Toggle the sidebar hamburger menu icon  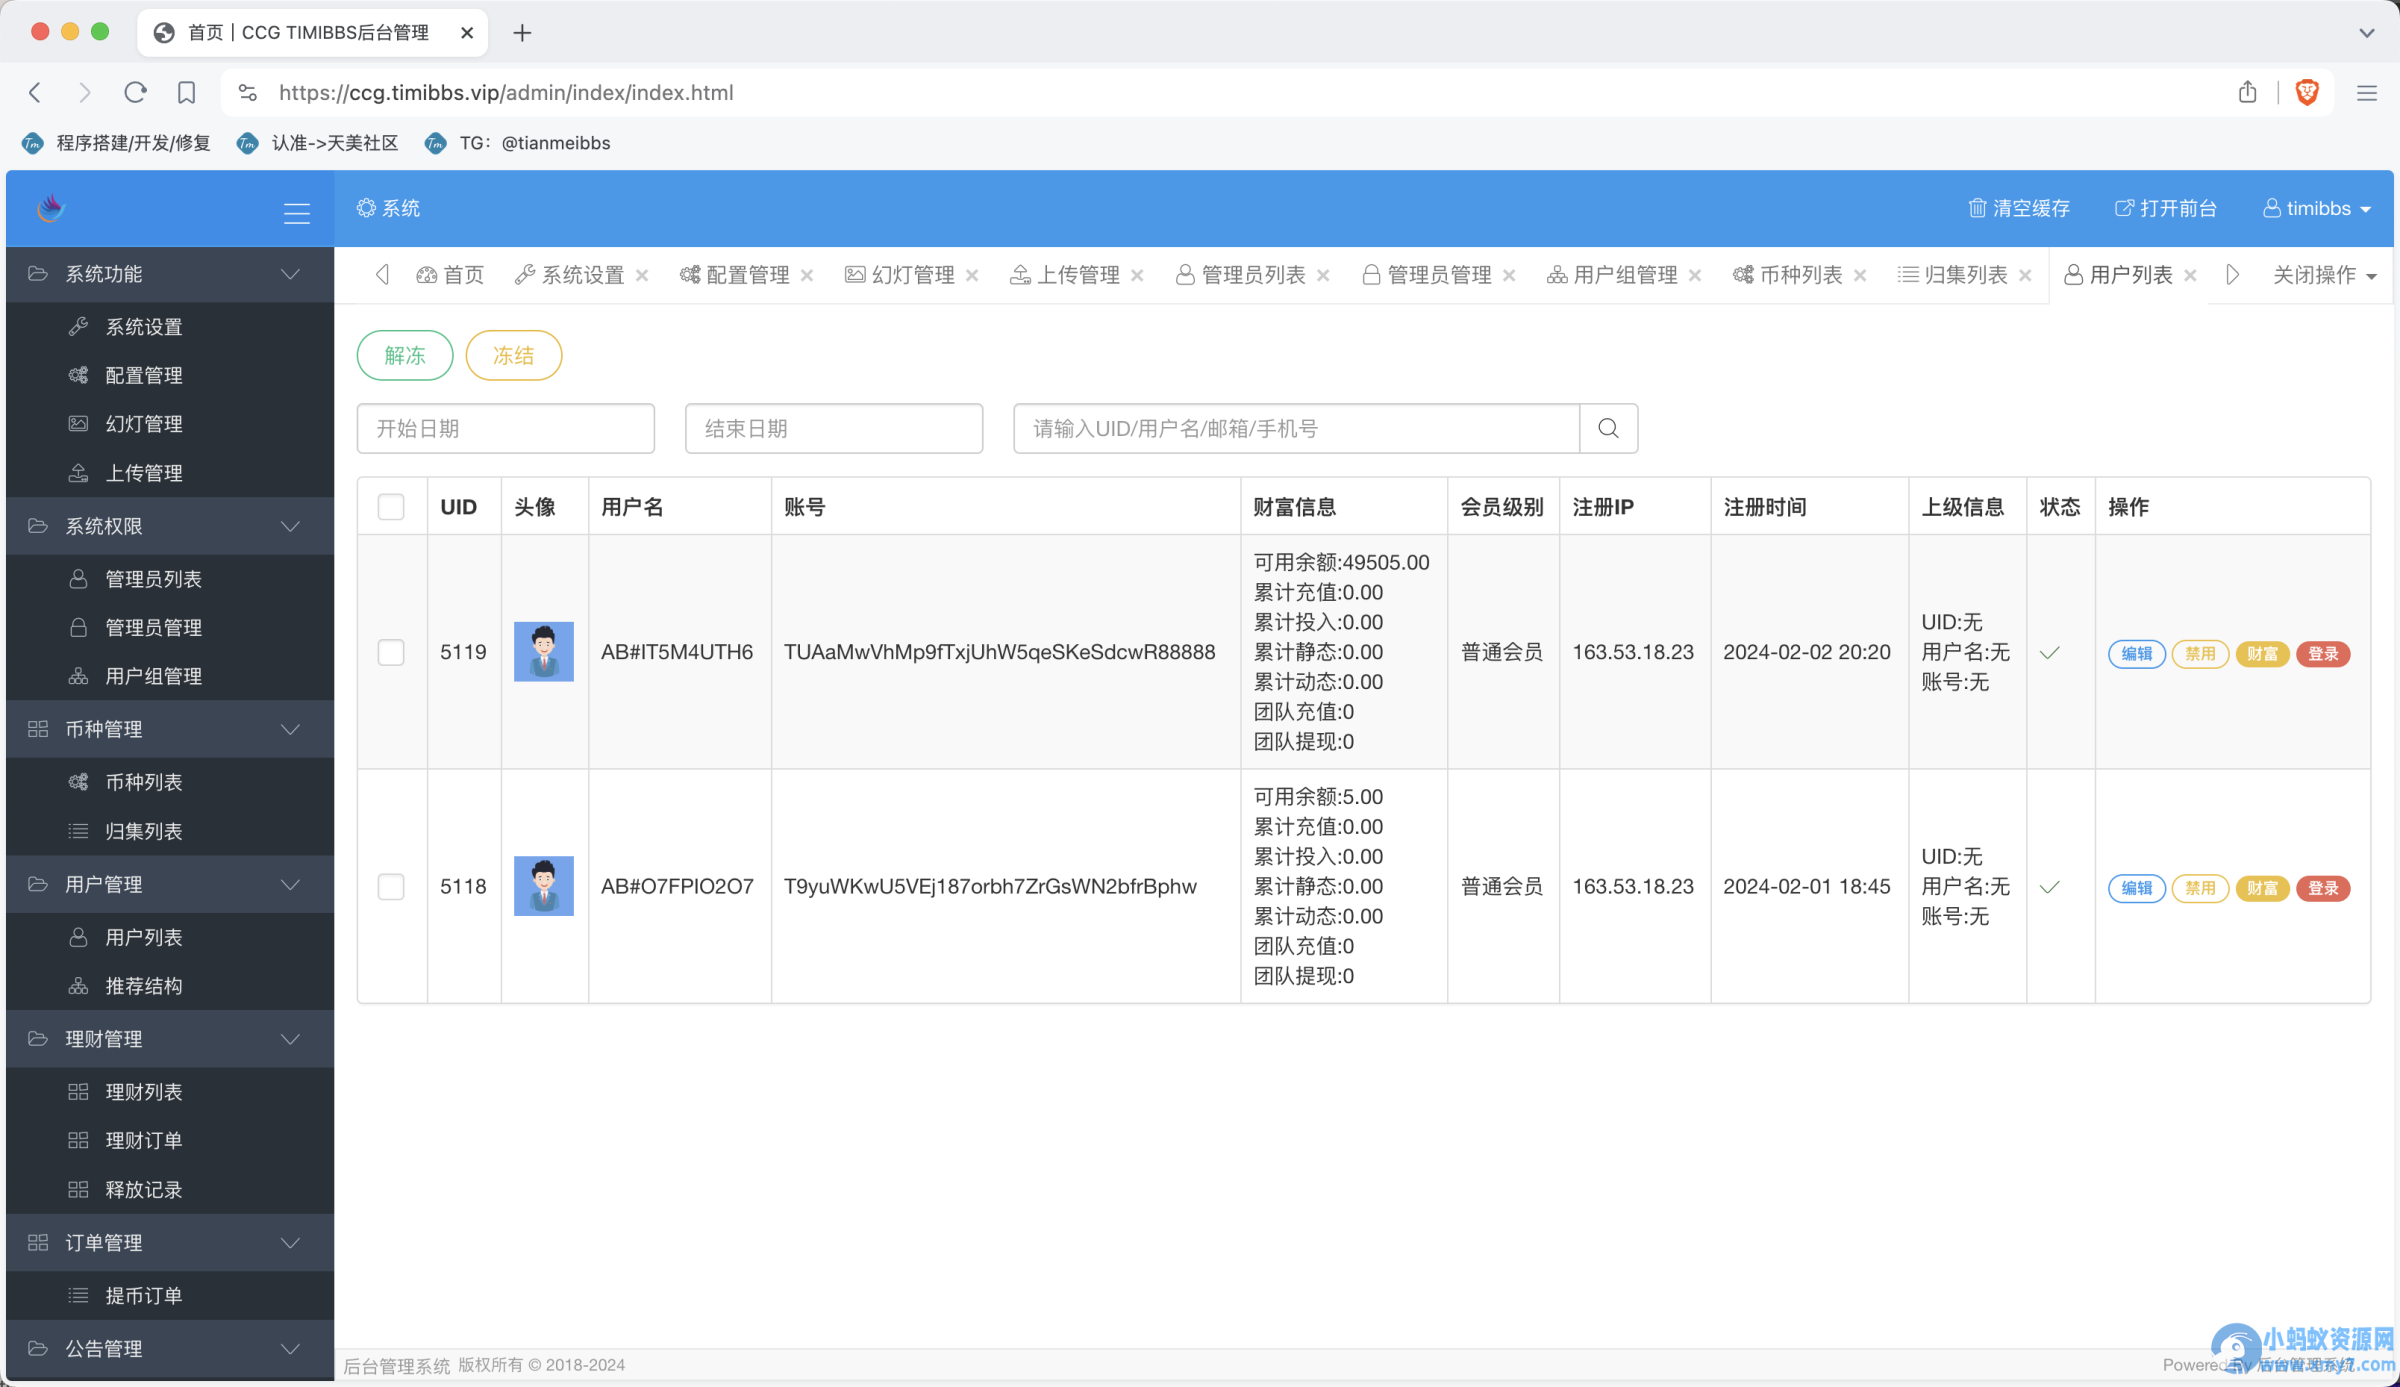coord(297,212)
